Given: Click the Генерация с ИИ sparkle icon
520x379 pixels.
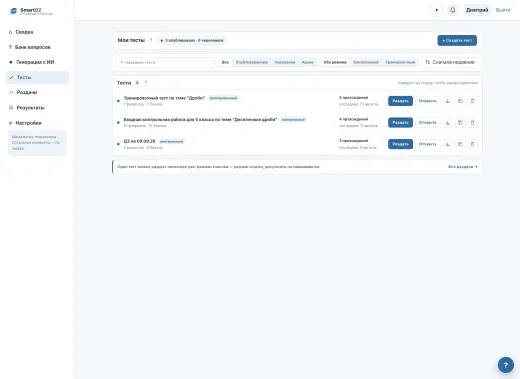Looking at the screenshot, I should click(11, 62).
